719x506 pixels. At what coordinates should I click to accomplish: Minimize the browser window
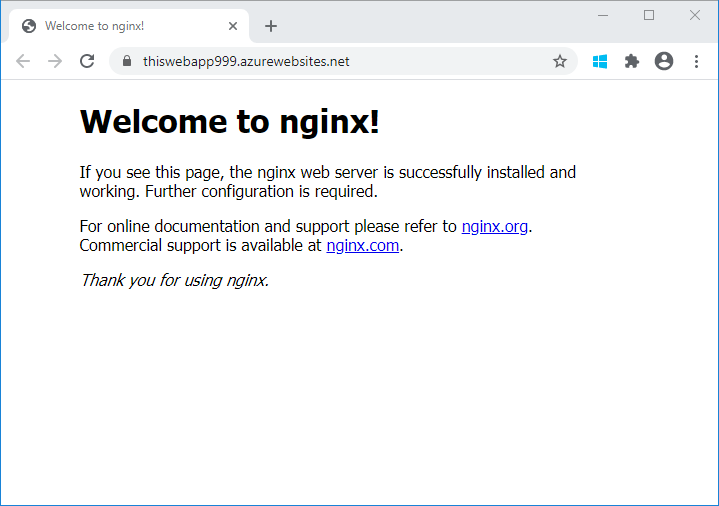pyautogui.click(x=603, y=15)
